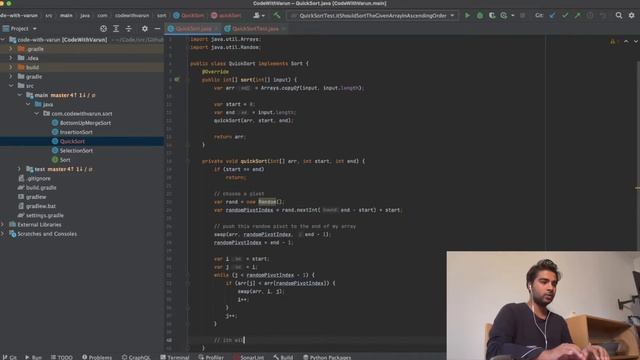The height and width of the screenshot is (360, 640).
Task: Open the Project view mode dropdown
Action: point(20,29)
